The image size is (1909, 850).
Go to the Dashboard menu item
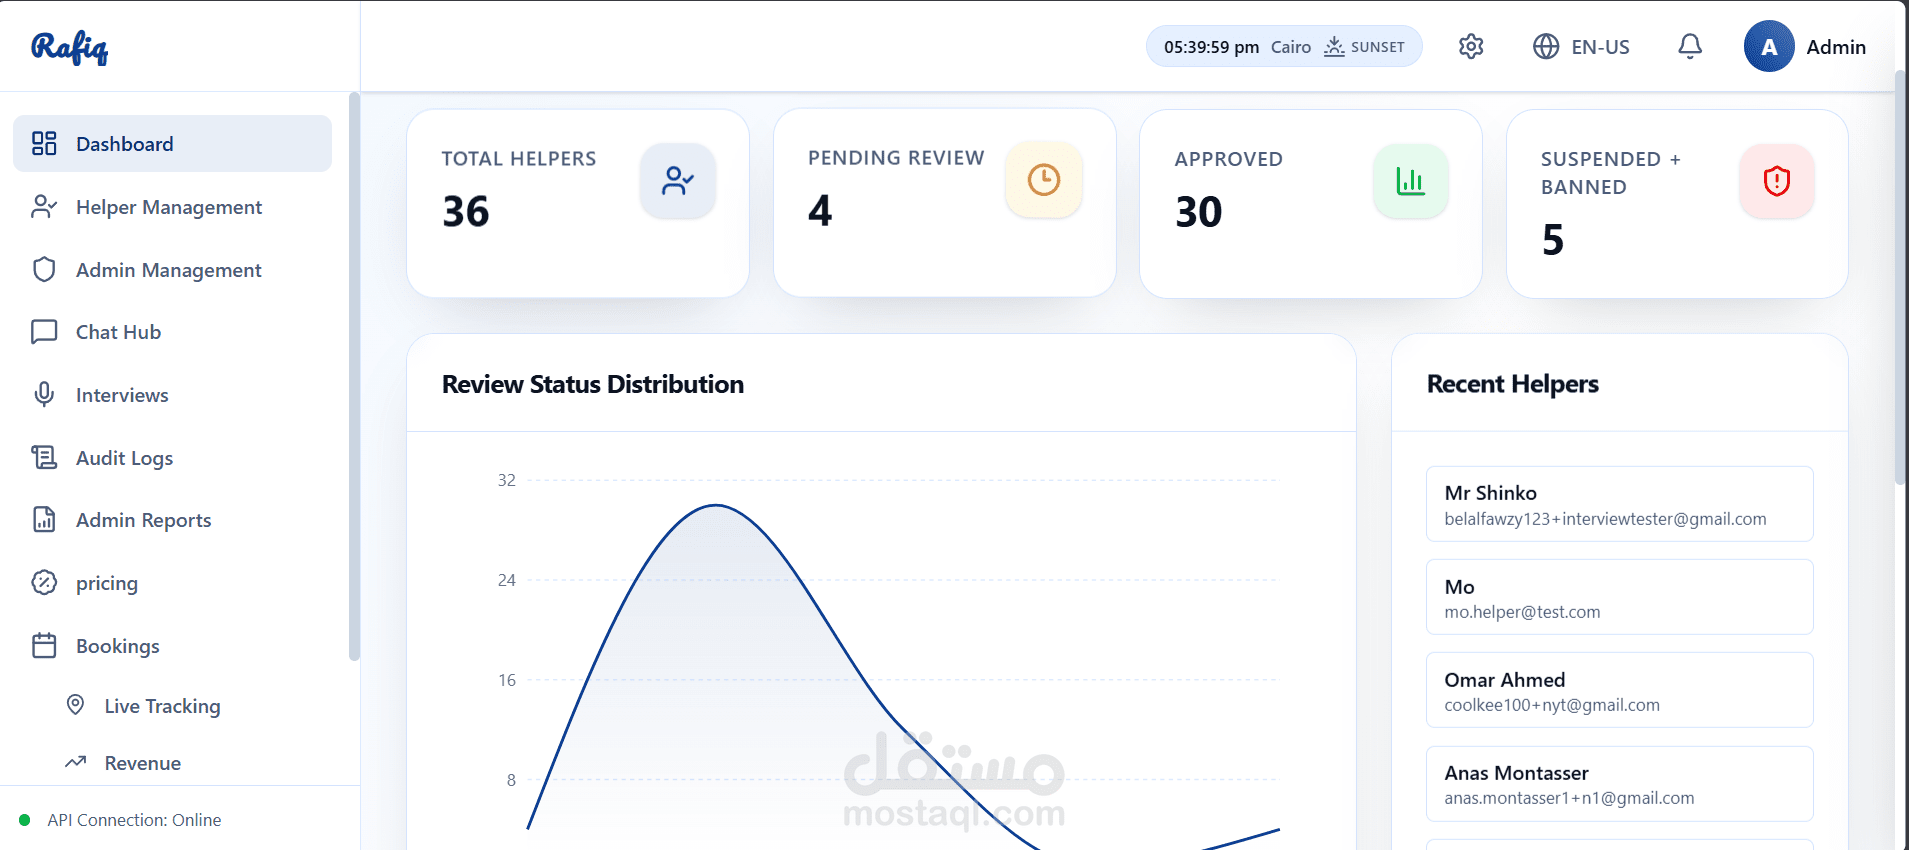(172, 143)
